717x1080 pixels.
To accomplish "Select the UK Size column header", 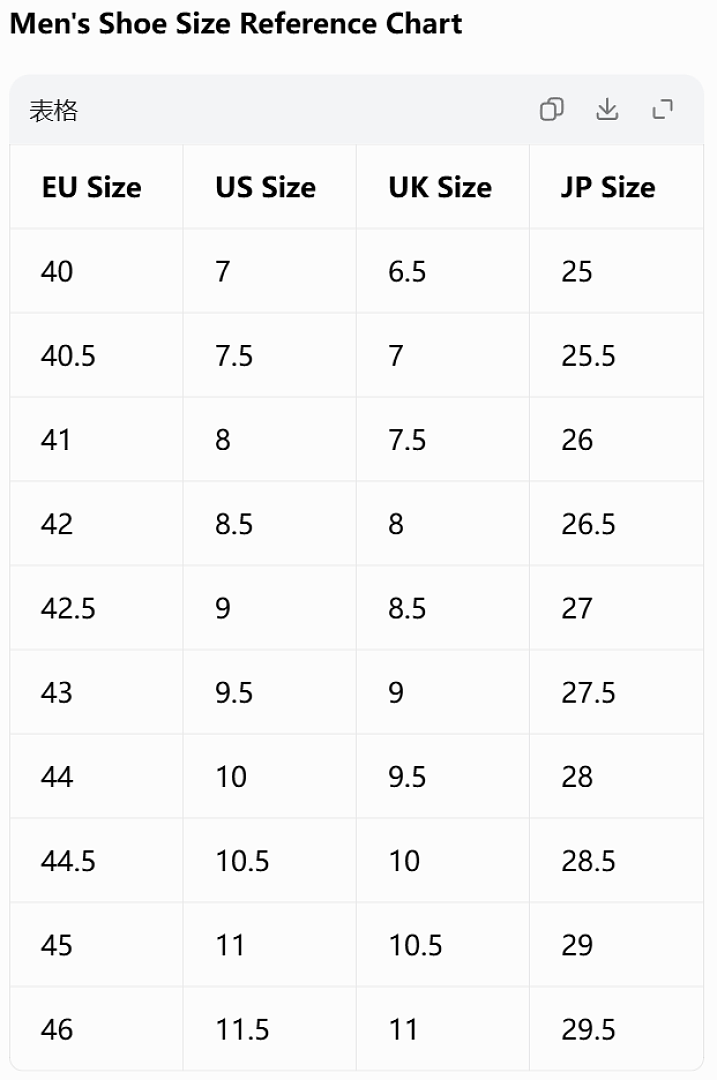I will 440,187.
